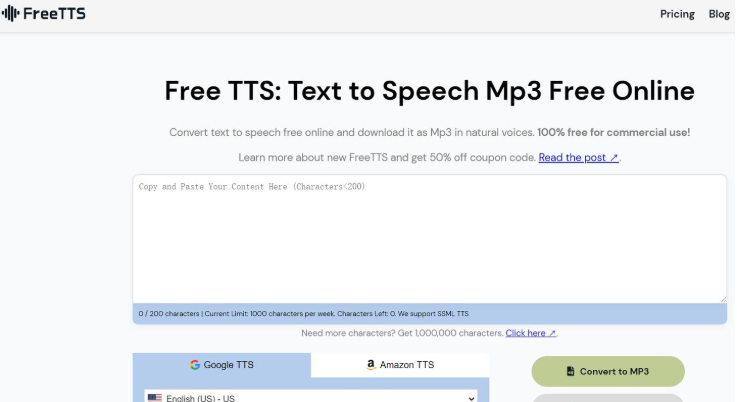
Task: Switch to the Amazon TTS tab
Action: pyautogui.click(x=400, y=365)
